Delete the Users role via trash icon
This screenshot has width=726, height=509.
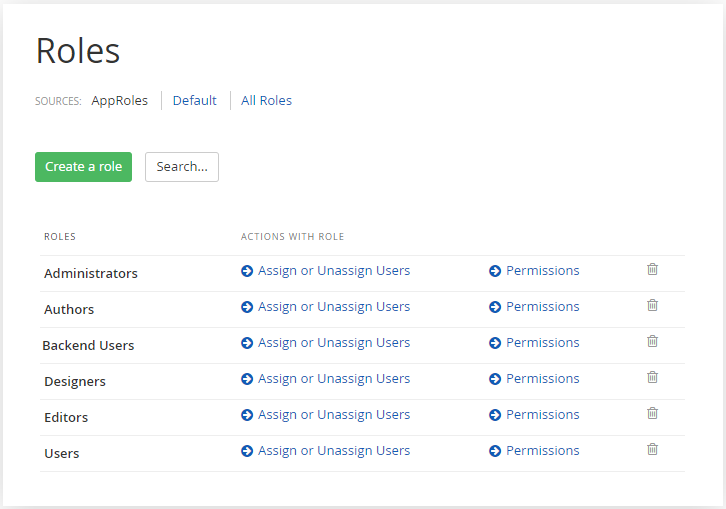tap(652, 450)
